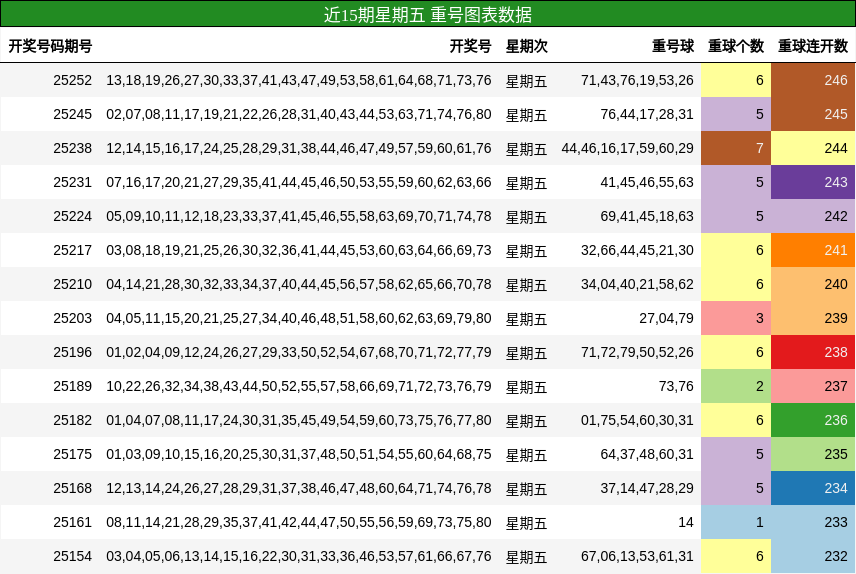Click the brown 重球个数 cell showing 7
The height and width of the screenshot is (574, 856).
coord(736,148)
